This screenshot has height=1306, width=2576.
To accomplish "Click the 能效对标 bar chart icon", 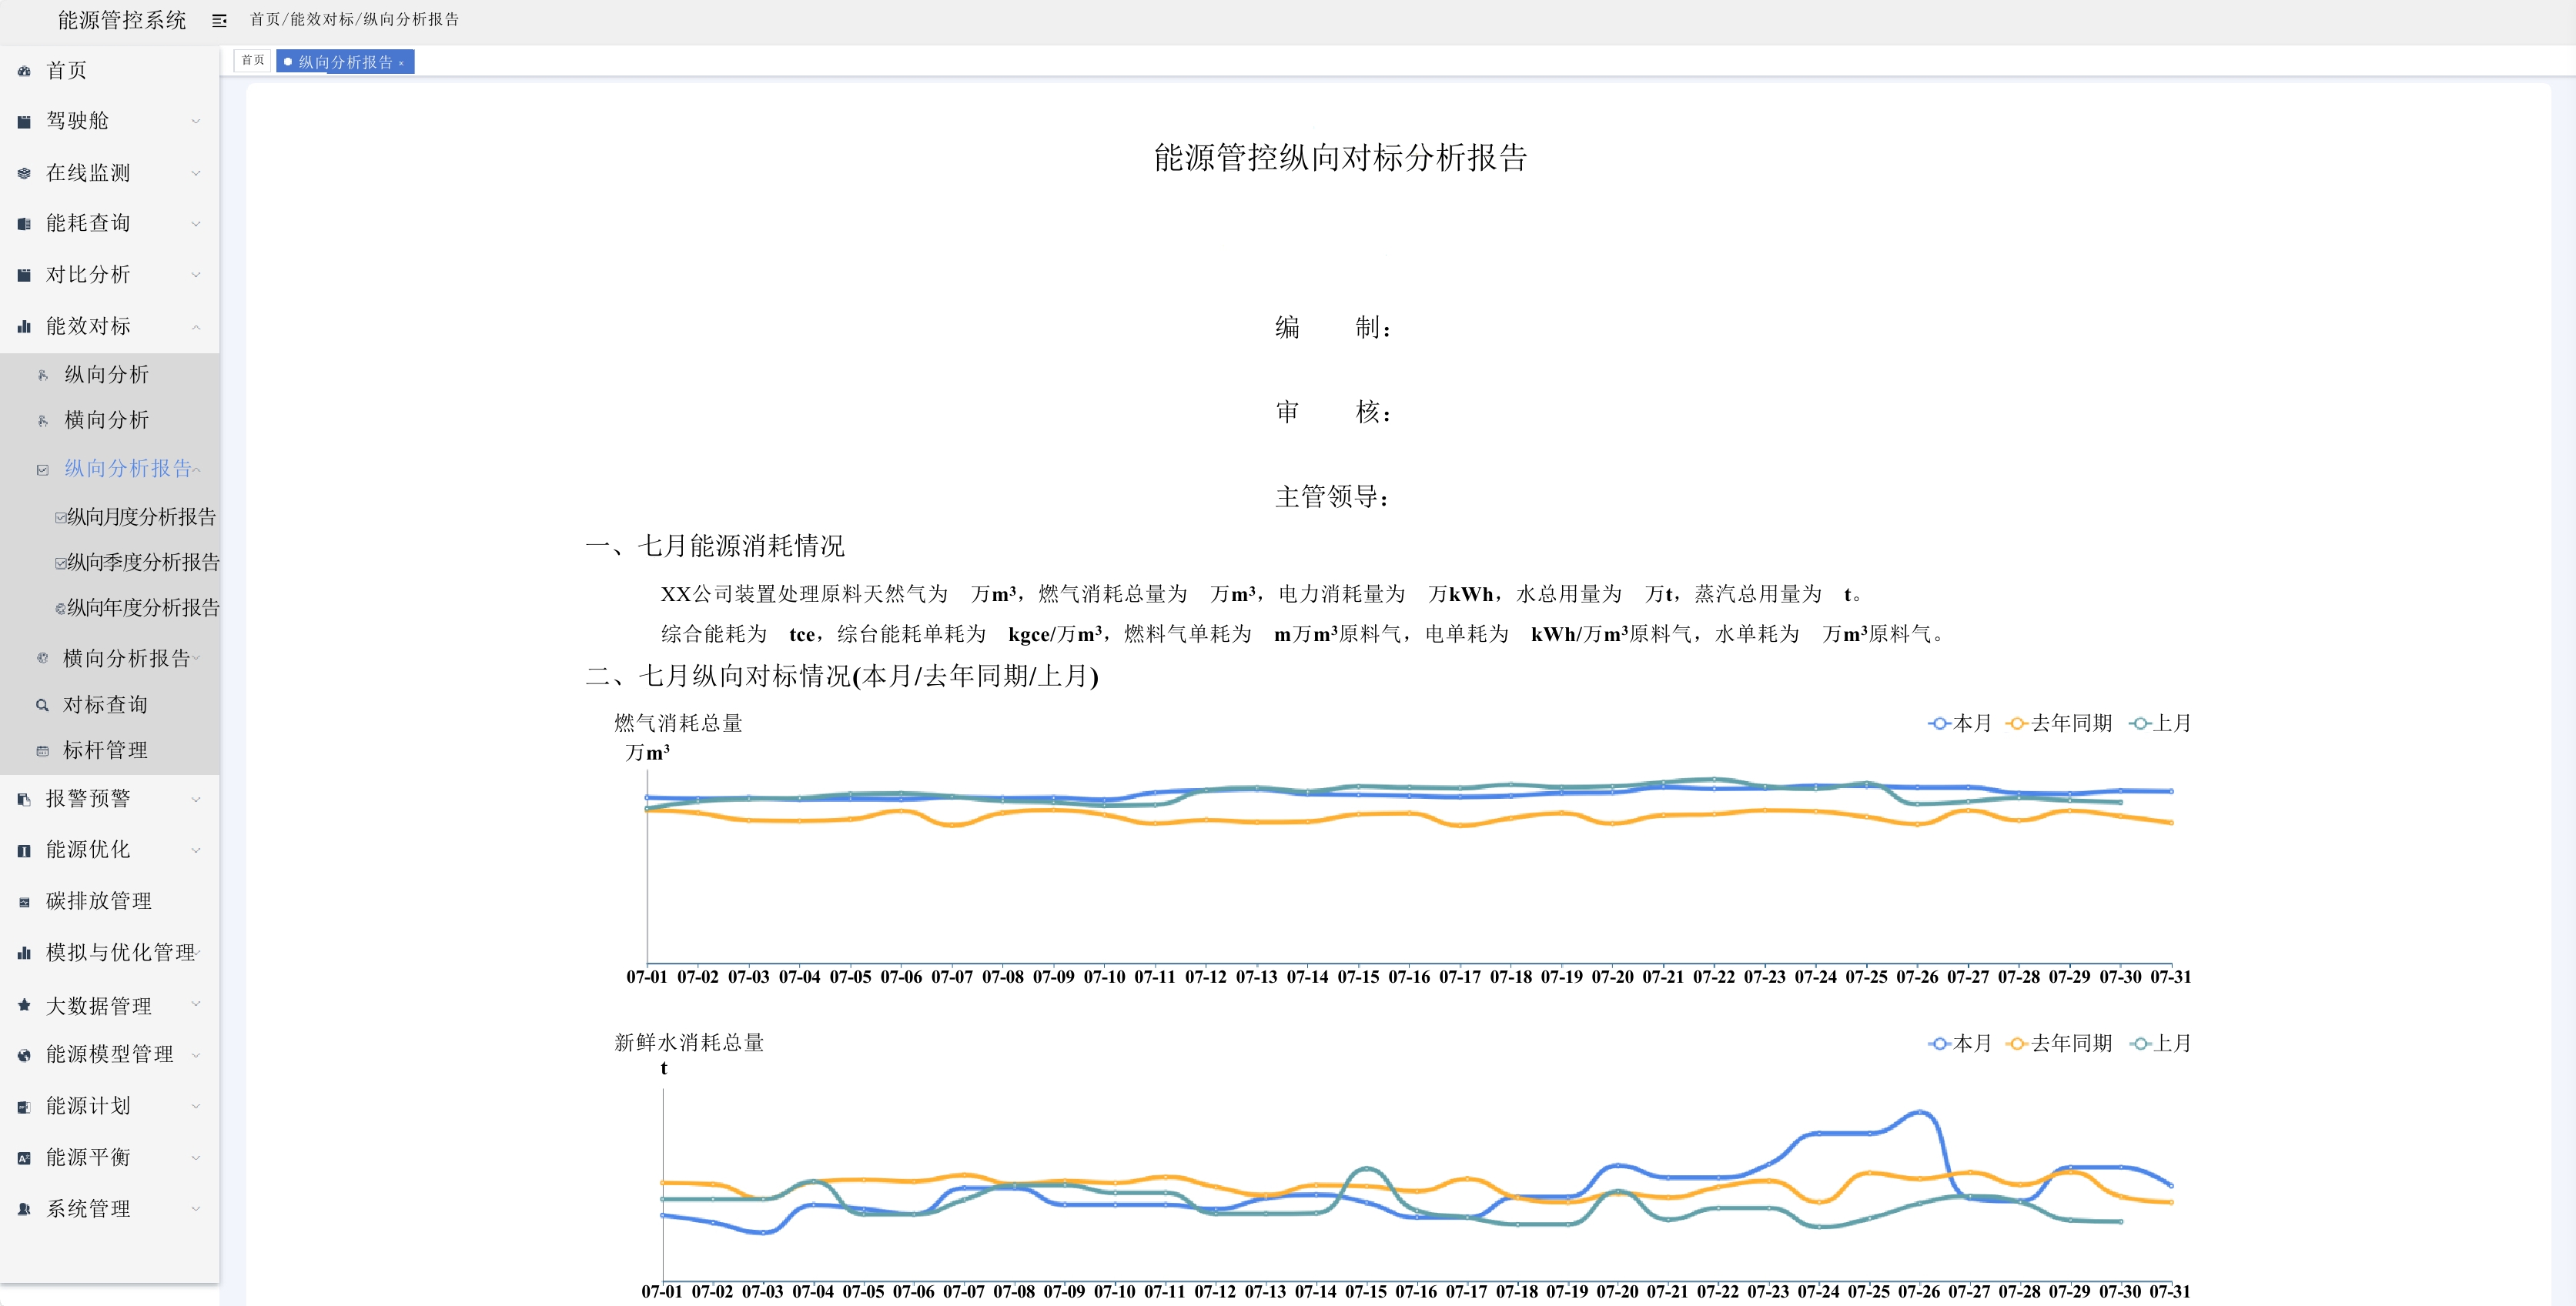I will click(24, 327).
